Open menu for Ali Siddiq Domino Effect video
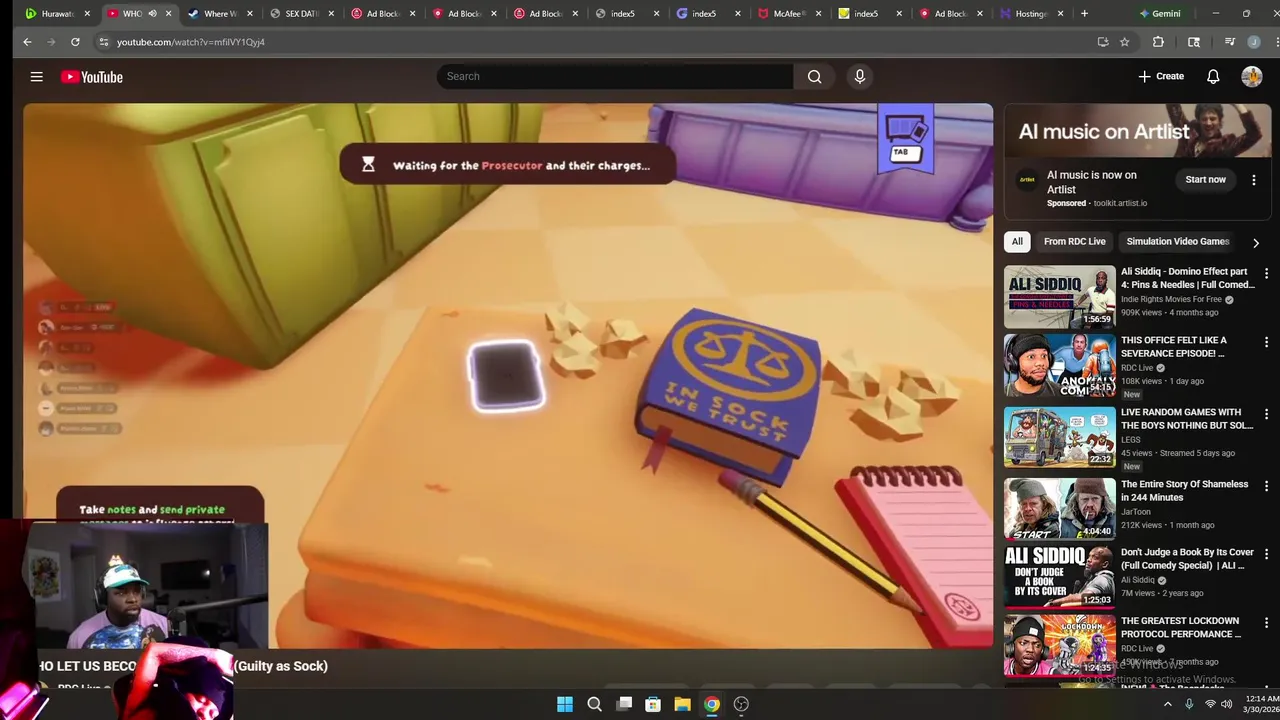Viewport: 1280px width, 720px height. pos(1266,273)
